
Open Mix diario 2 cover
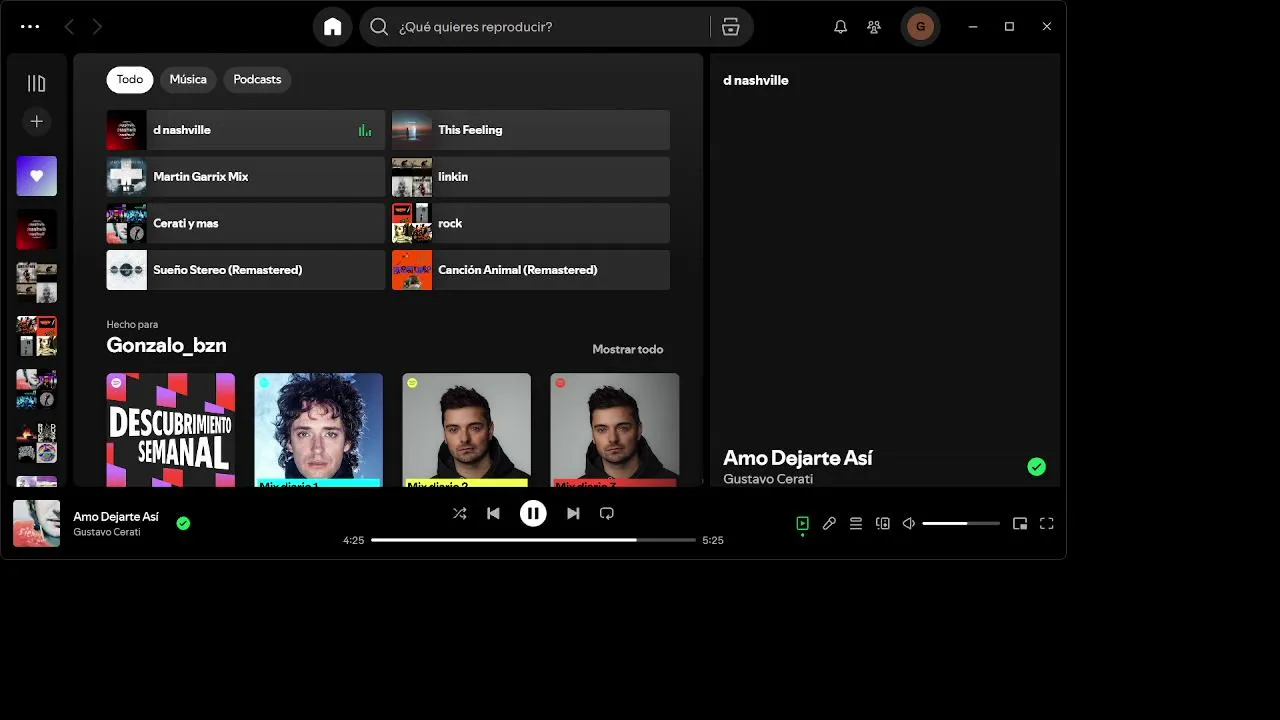point(466,430)
